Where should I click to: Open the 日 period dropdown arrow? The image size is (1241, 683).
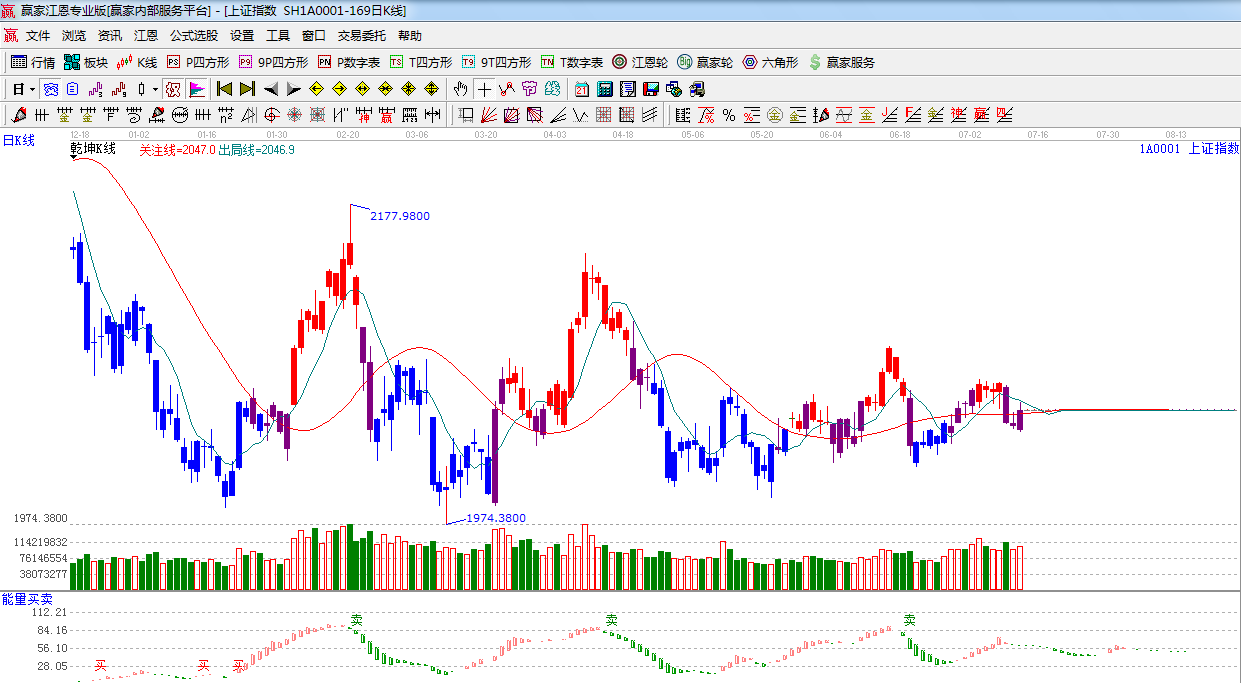point(32,89)
